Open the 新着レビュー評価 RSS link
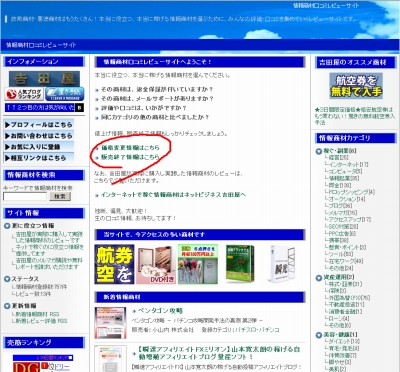 coord(41,321)
